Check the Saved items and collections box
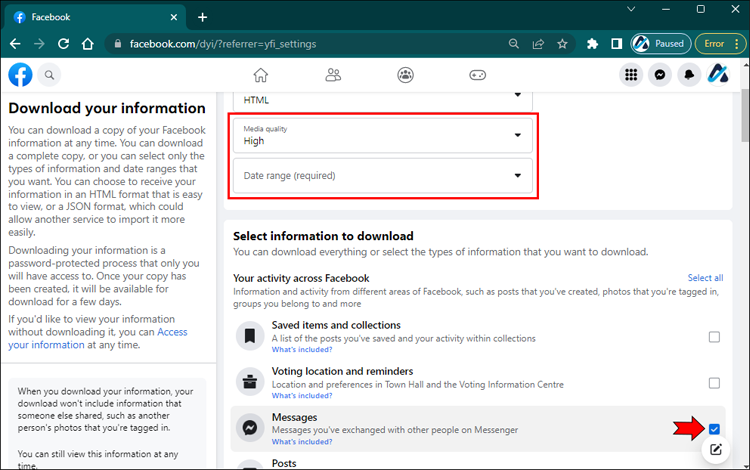750x470 pixels. pos(714,337)
